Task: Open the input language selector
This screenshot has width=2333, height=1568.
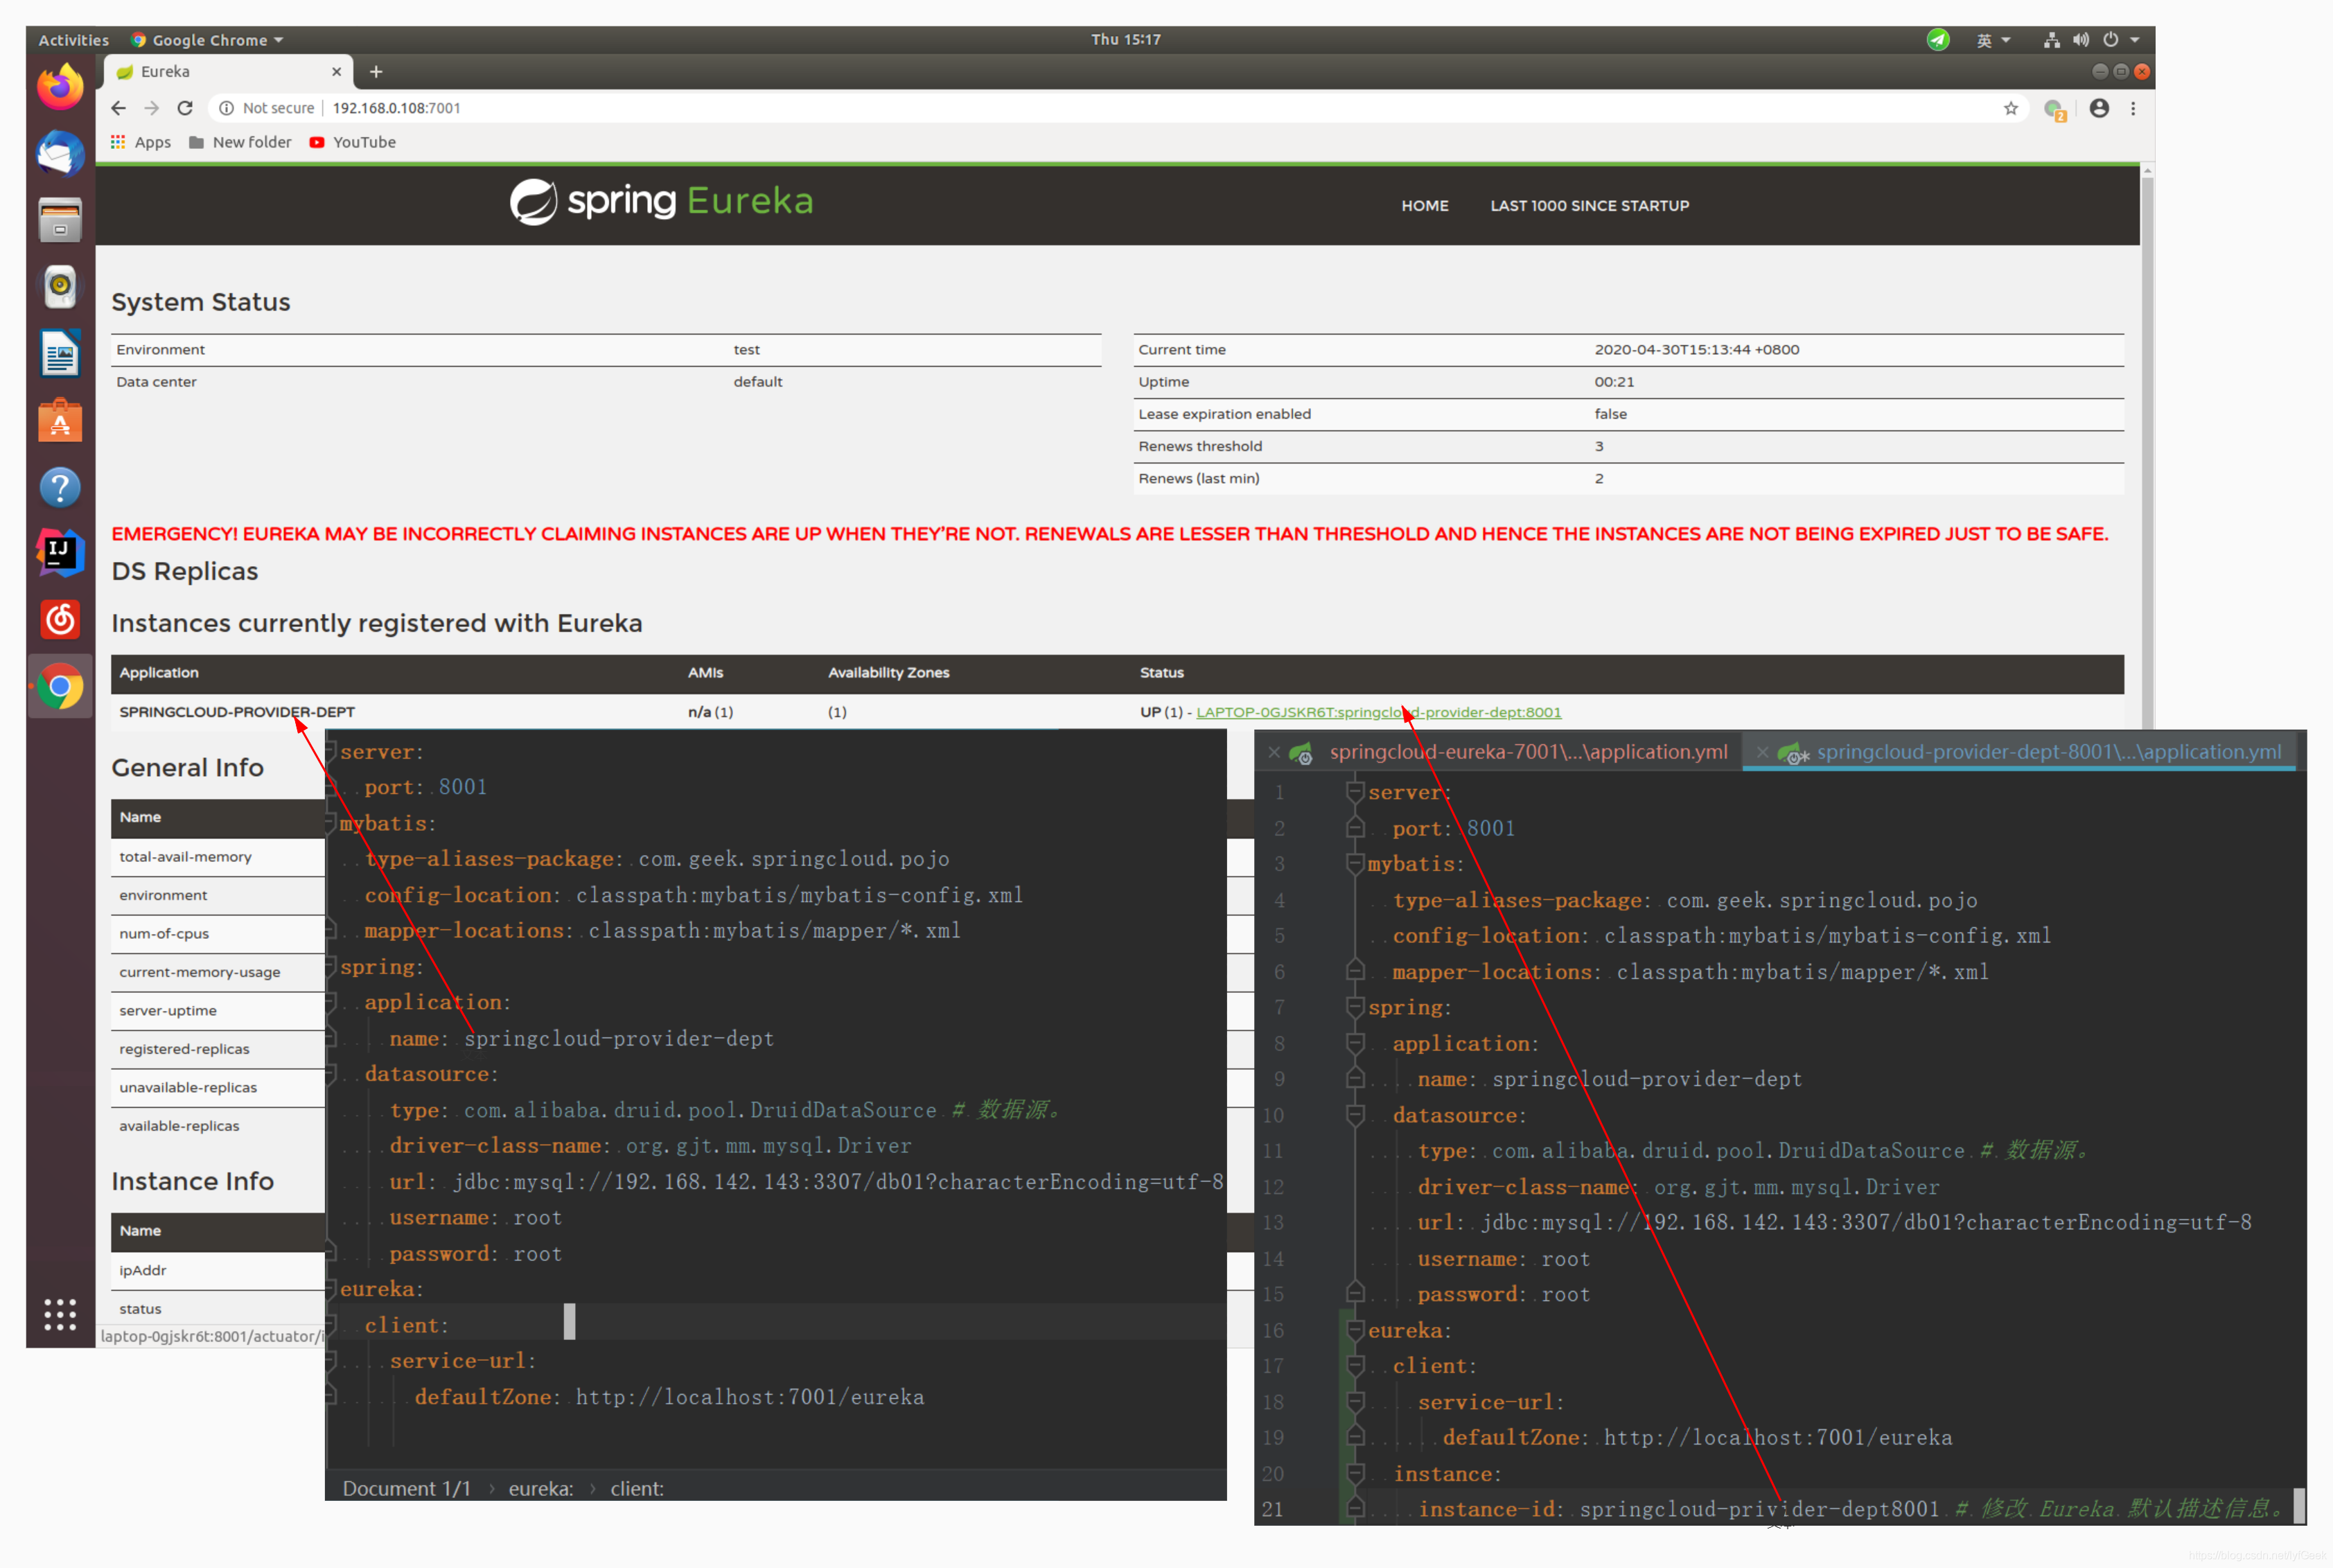Action: tap(1992, 40)
